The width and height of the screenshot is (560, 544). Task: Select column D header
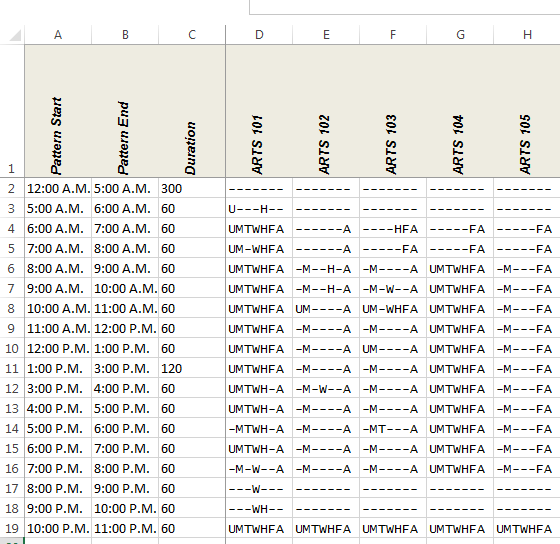(259, 35)
